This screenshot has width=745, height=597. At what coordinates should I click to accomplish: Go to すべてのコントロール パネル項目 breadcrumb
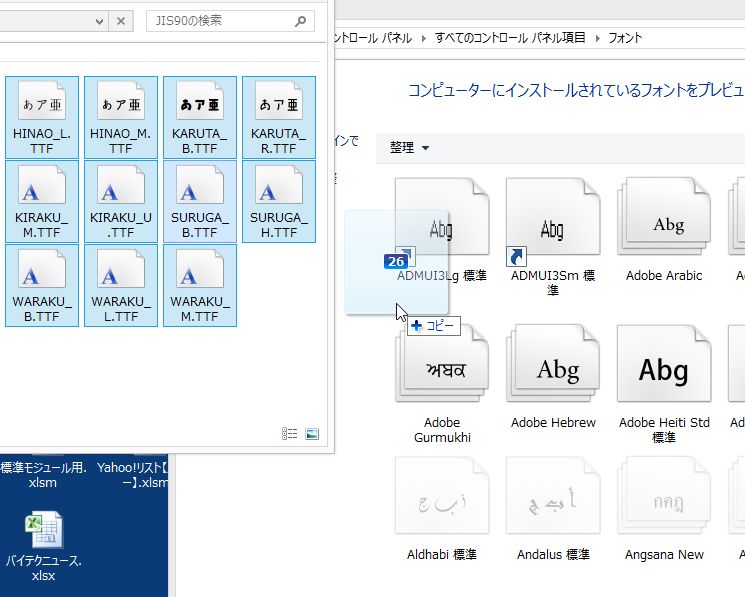pos(510,38)
